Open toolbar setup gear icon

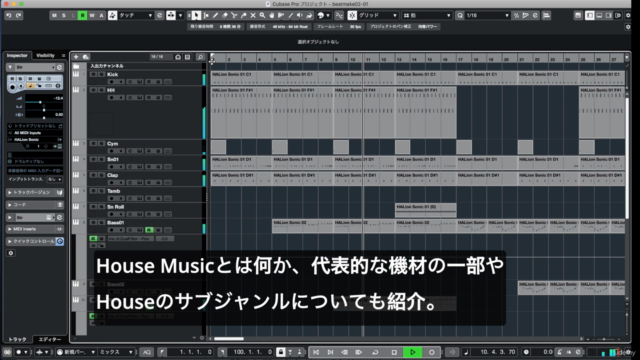tap(628, 16)
